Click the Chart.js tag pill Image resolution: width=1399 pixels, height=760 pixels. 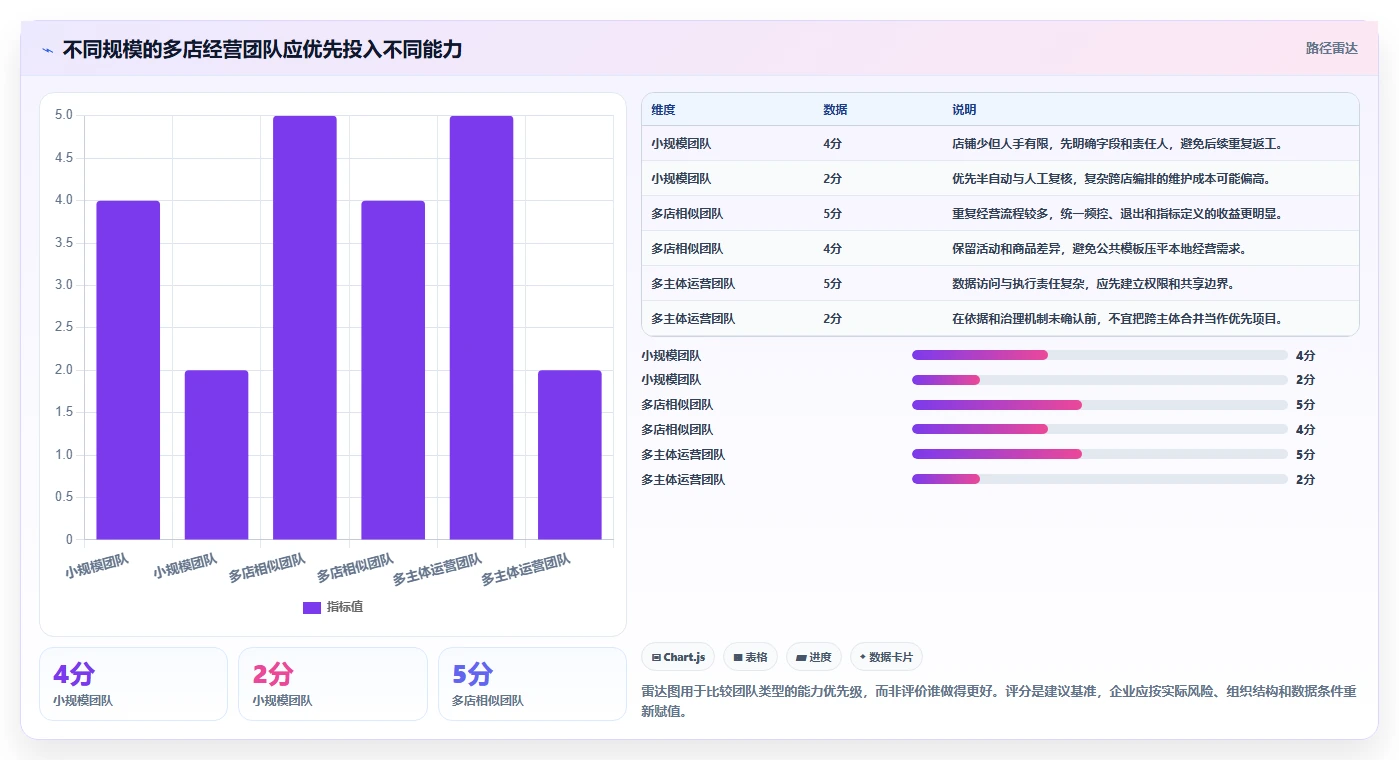pos(678,657)
